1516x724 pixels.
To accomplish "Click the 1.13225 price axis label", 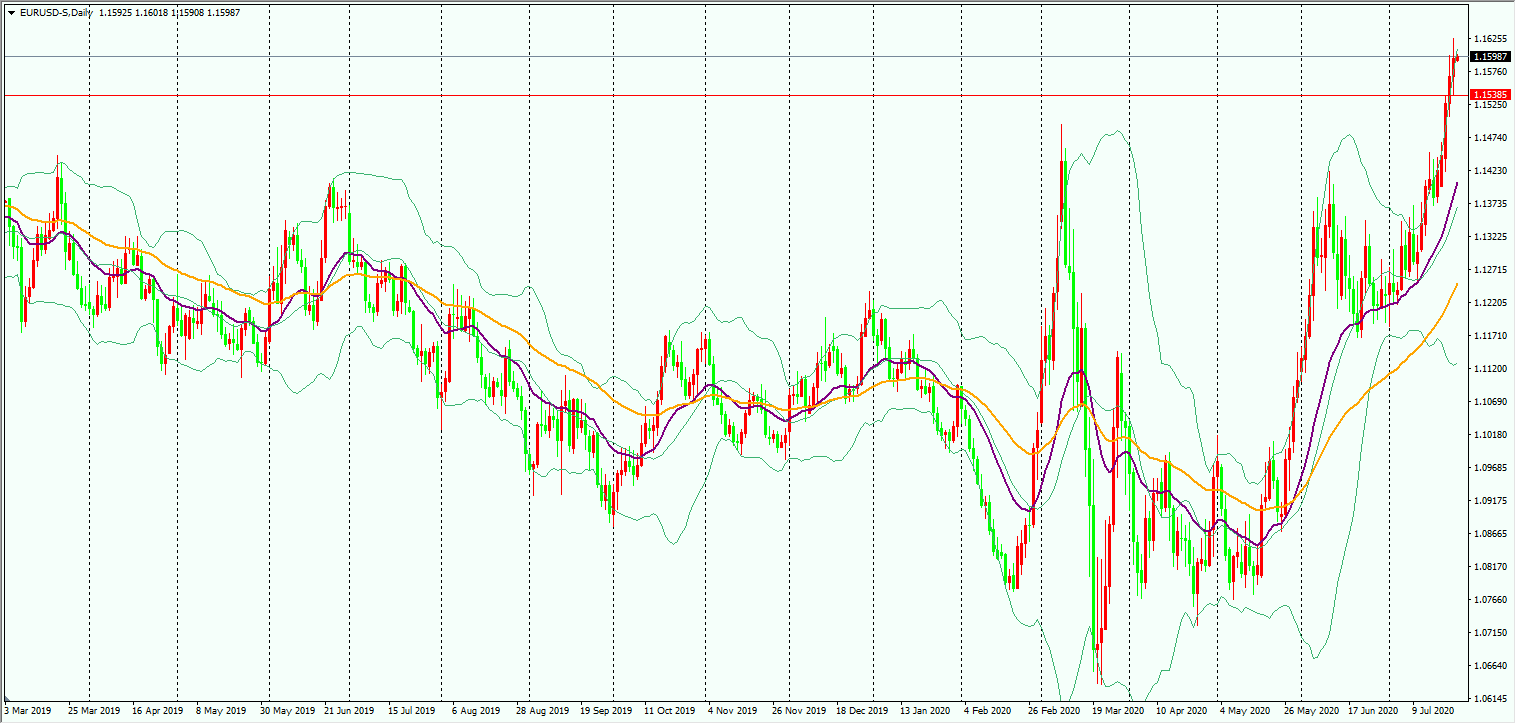I will (x=1491, y=237).
